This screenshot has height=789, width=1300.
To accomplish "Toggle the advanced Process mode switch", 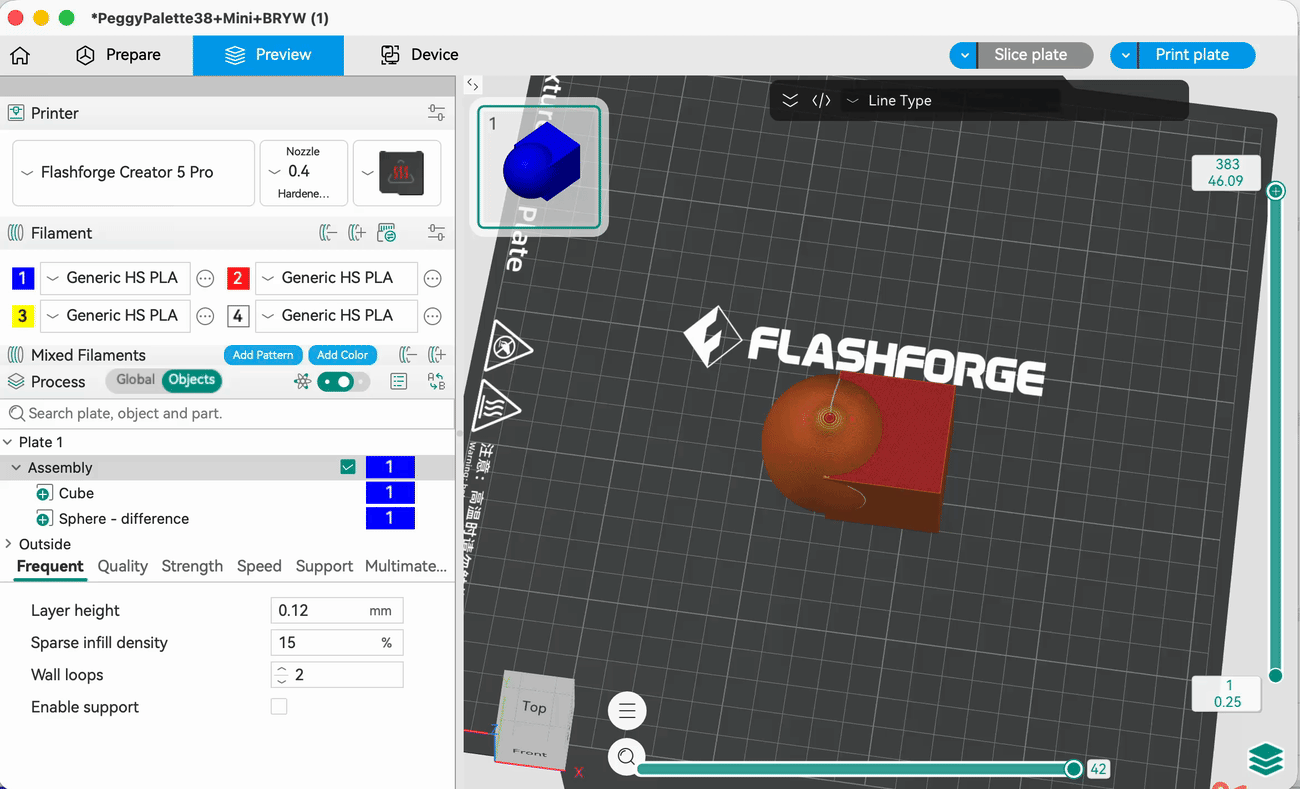I will [x=343, y=382].
